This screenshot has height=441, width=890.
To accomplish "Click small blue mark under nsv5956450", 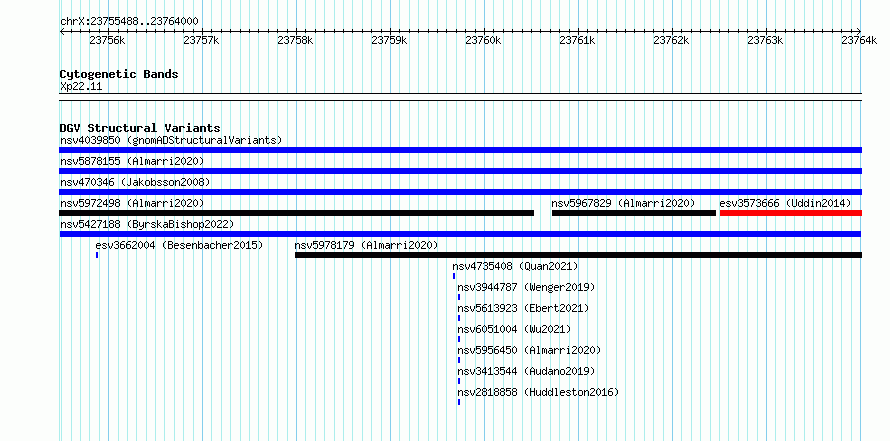I will coord(459,360).
